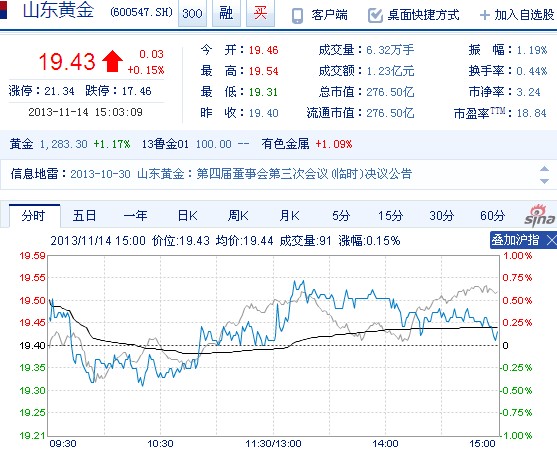Switch to the 日K chart tab
This screenshot has height=450, width=557.
point(188,216)
